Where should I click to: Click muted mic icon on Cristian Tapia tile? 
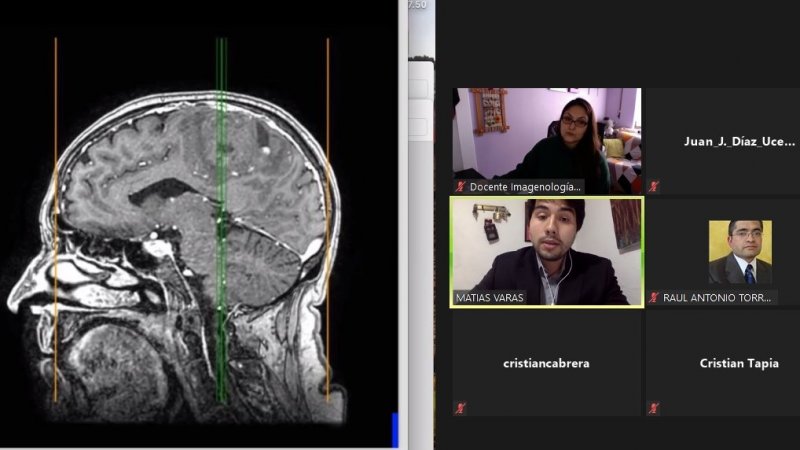(x=654, y=408)
